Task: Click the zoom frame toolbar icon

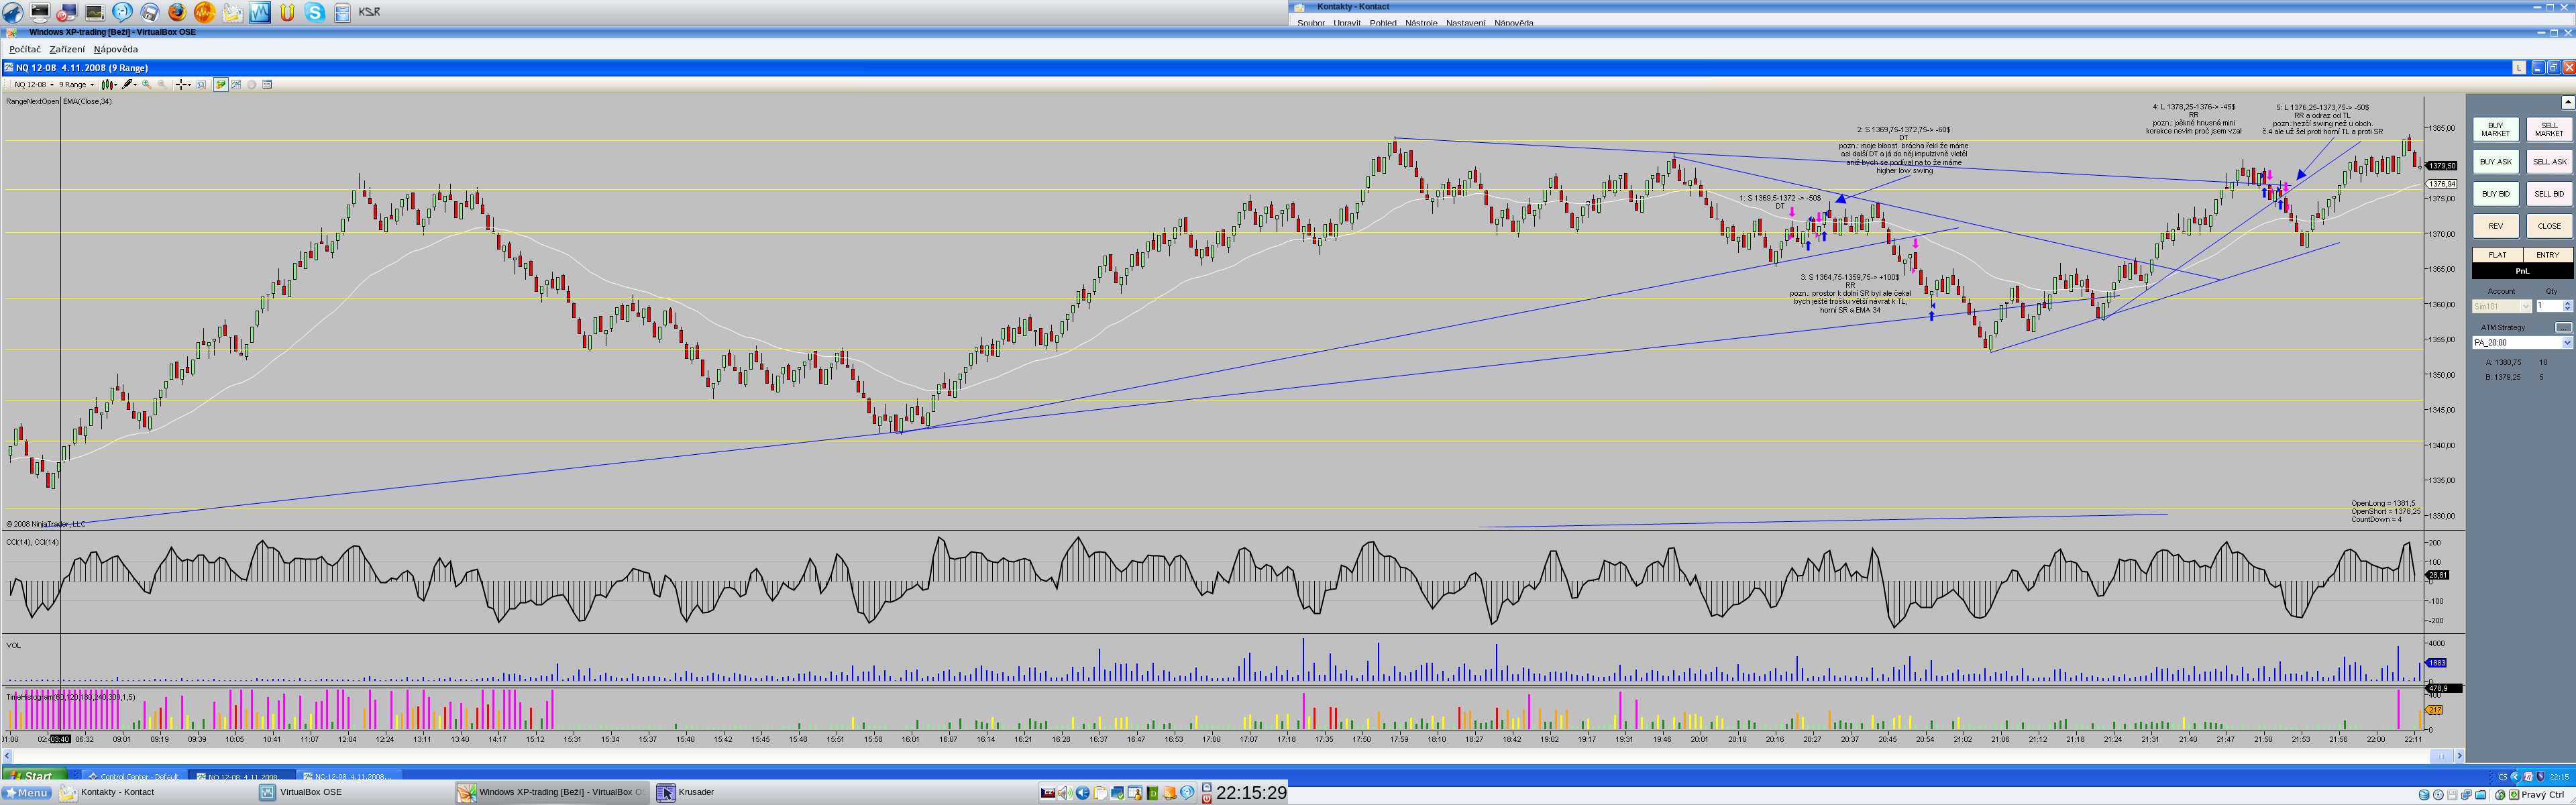Action: [201, 85]
